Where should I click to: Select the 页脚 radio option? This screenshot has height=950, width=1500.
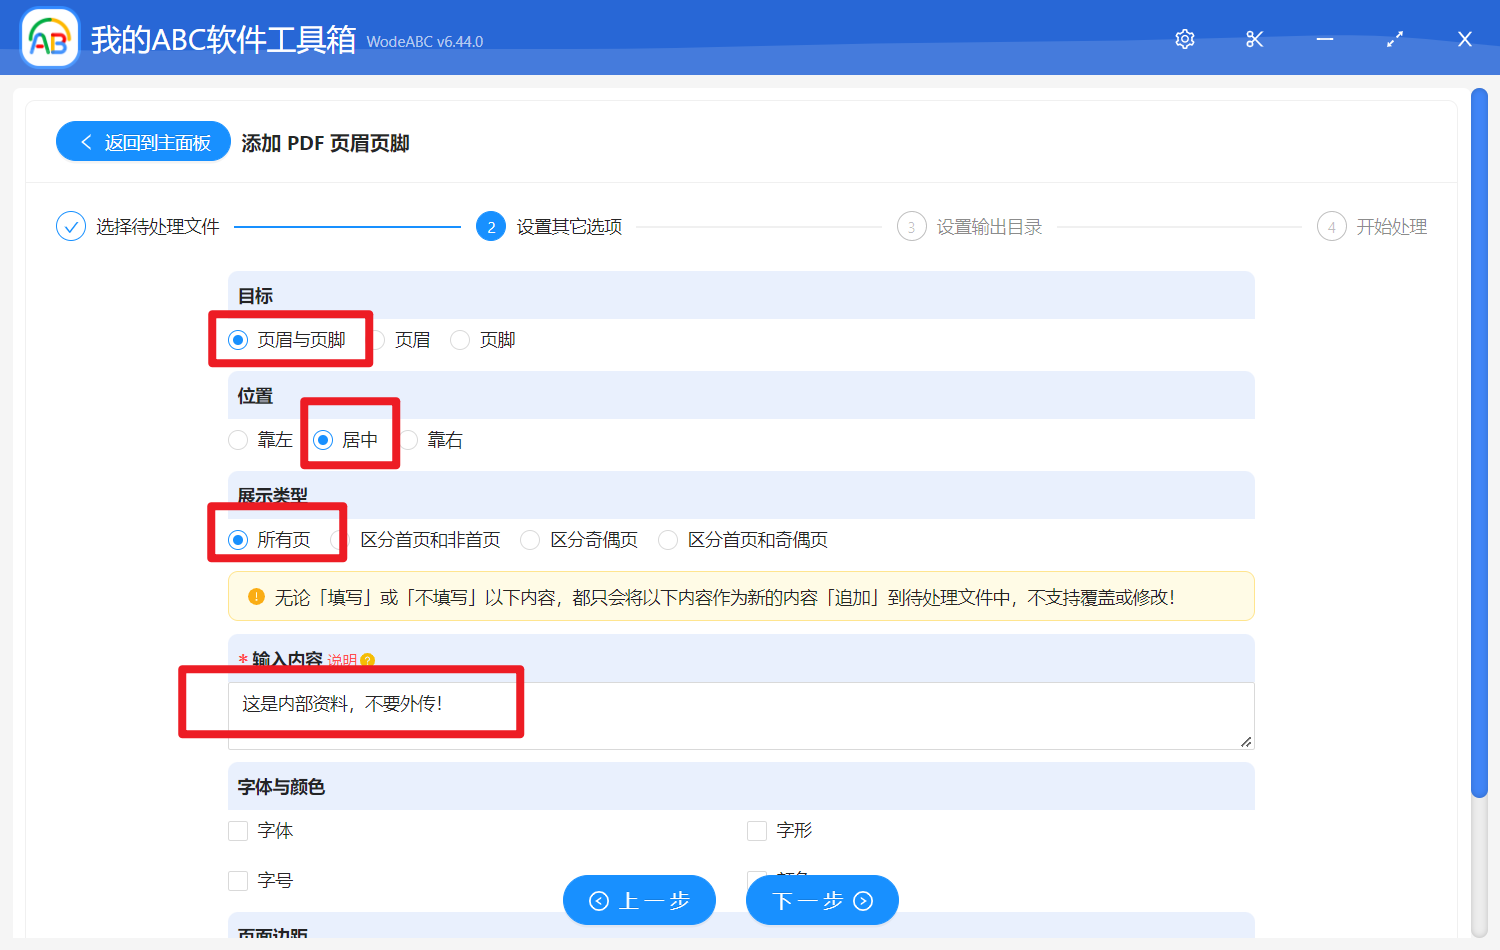(x=460, y=340)
